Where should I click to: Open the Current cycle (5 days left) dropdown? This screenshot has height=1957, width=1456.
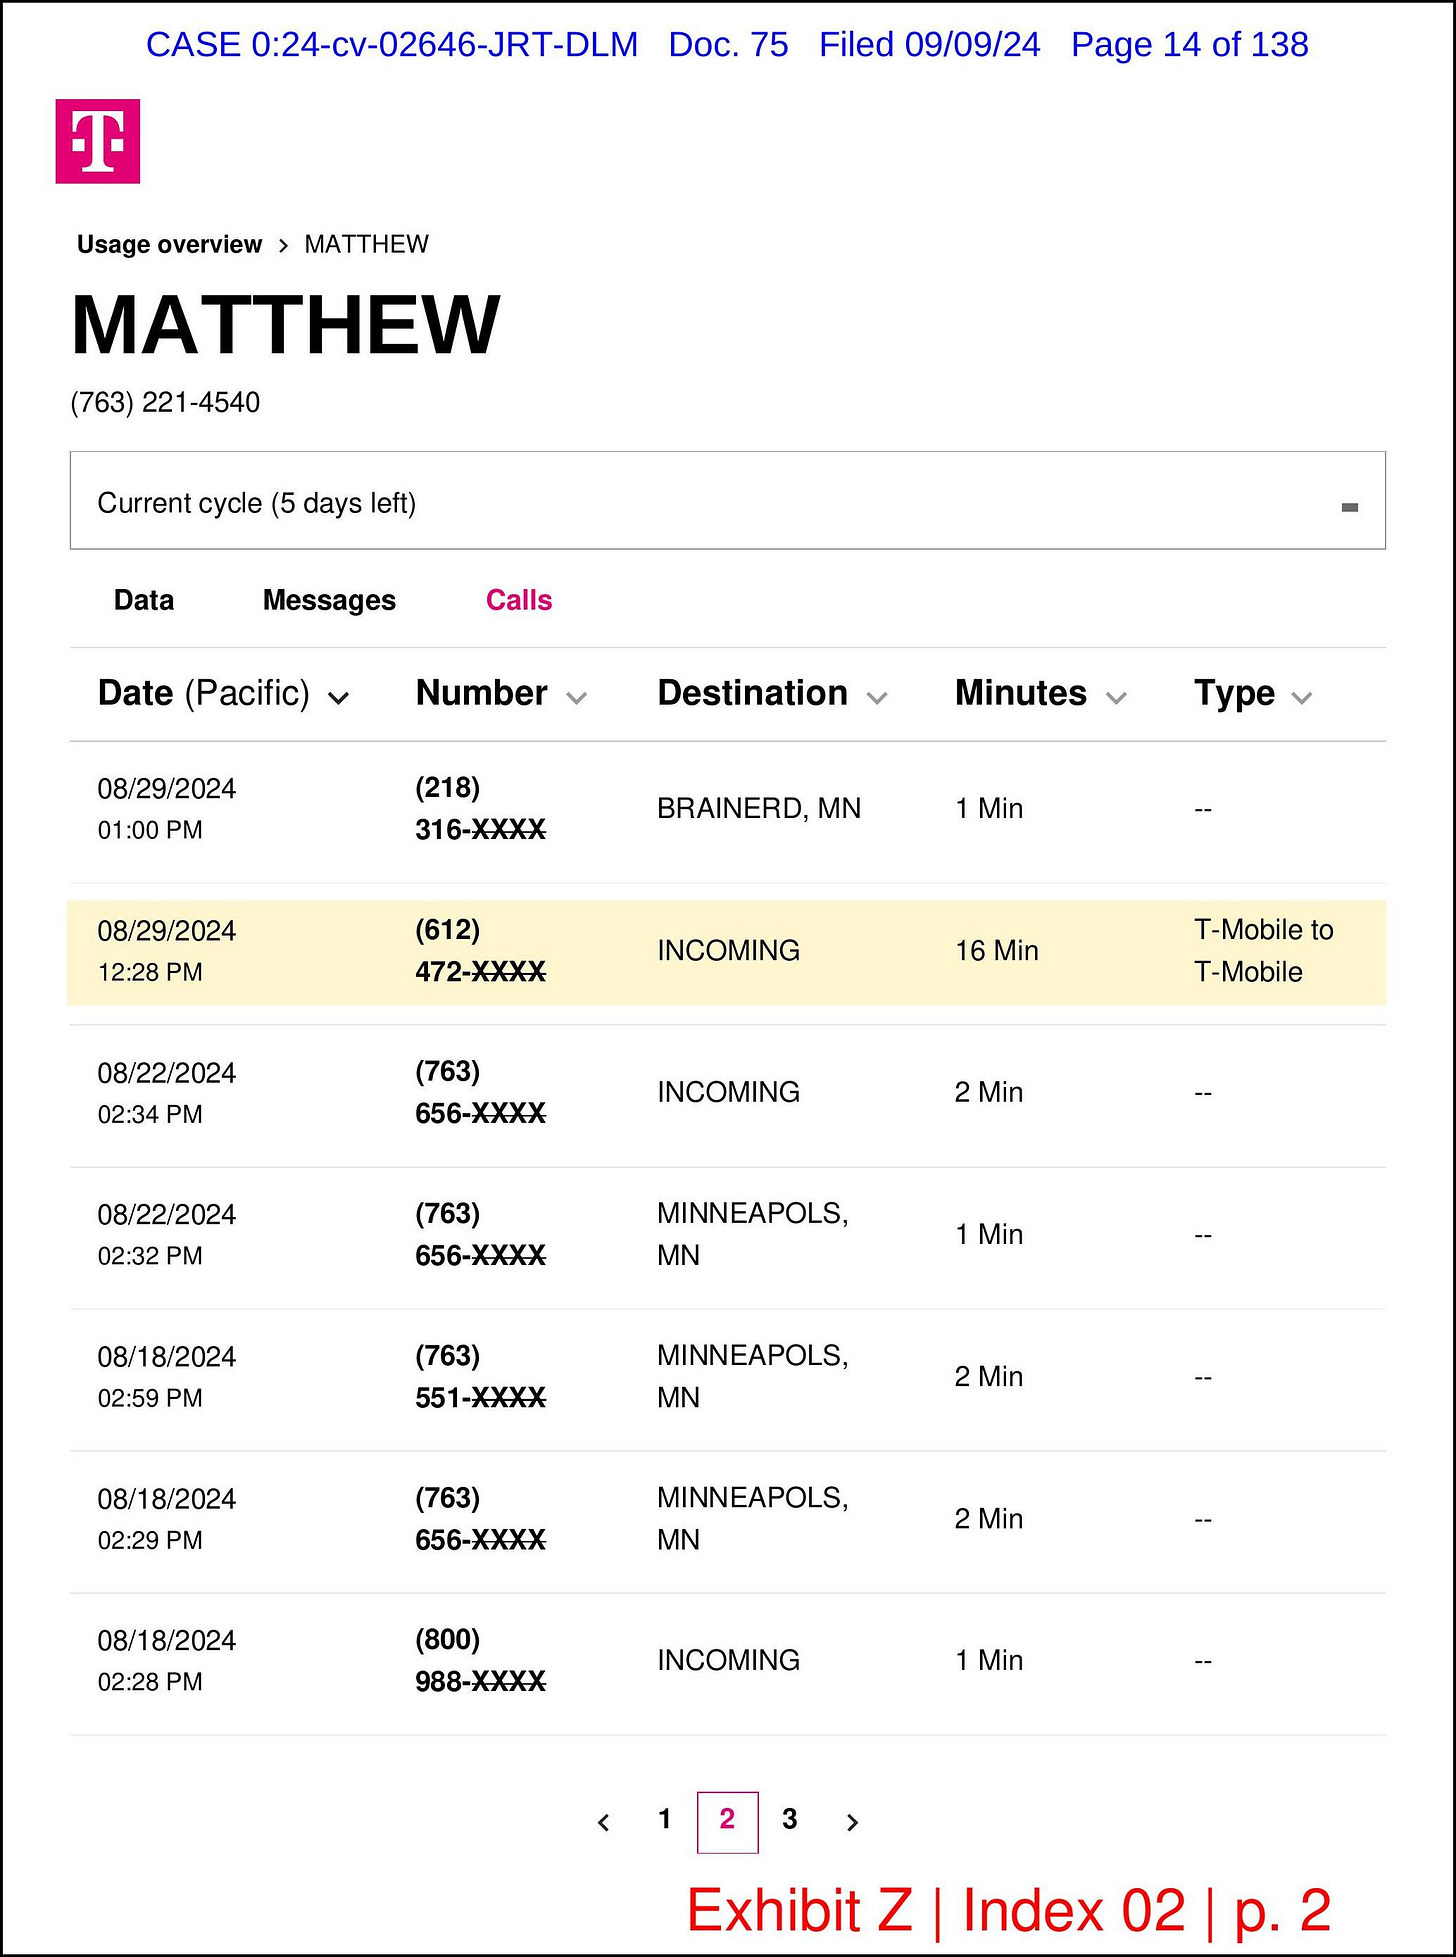727,500
